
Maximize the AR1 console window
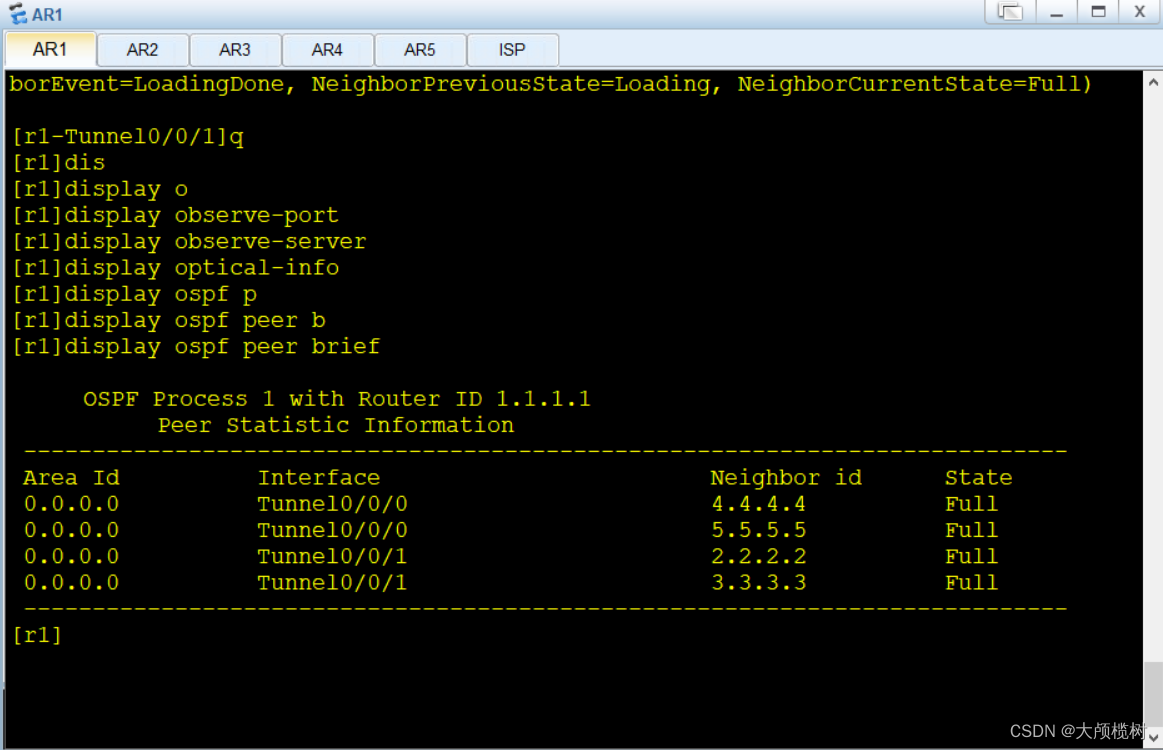coord(1098,12)
